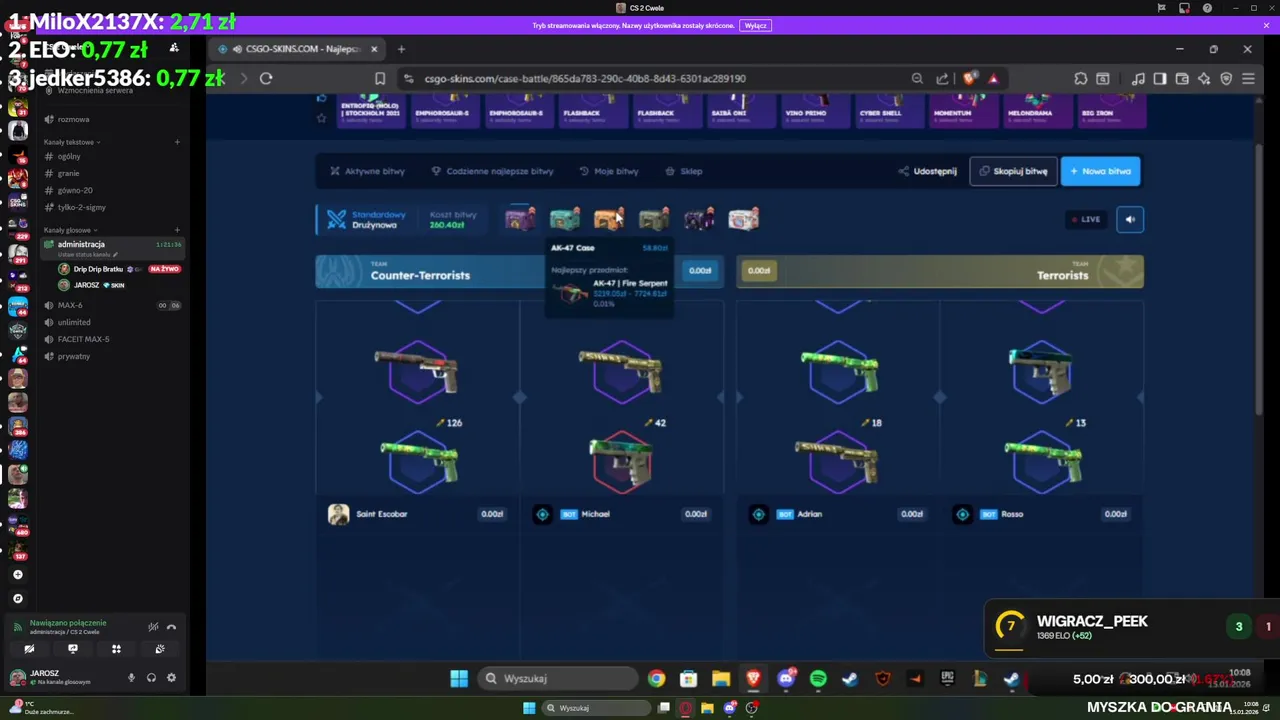Open browser zoom-out magnifier icon

(917, 78)
